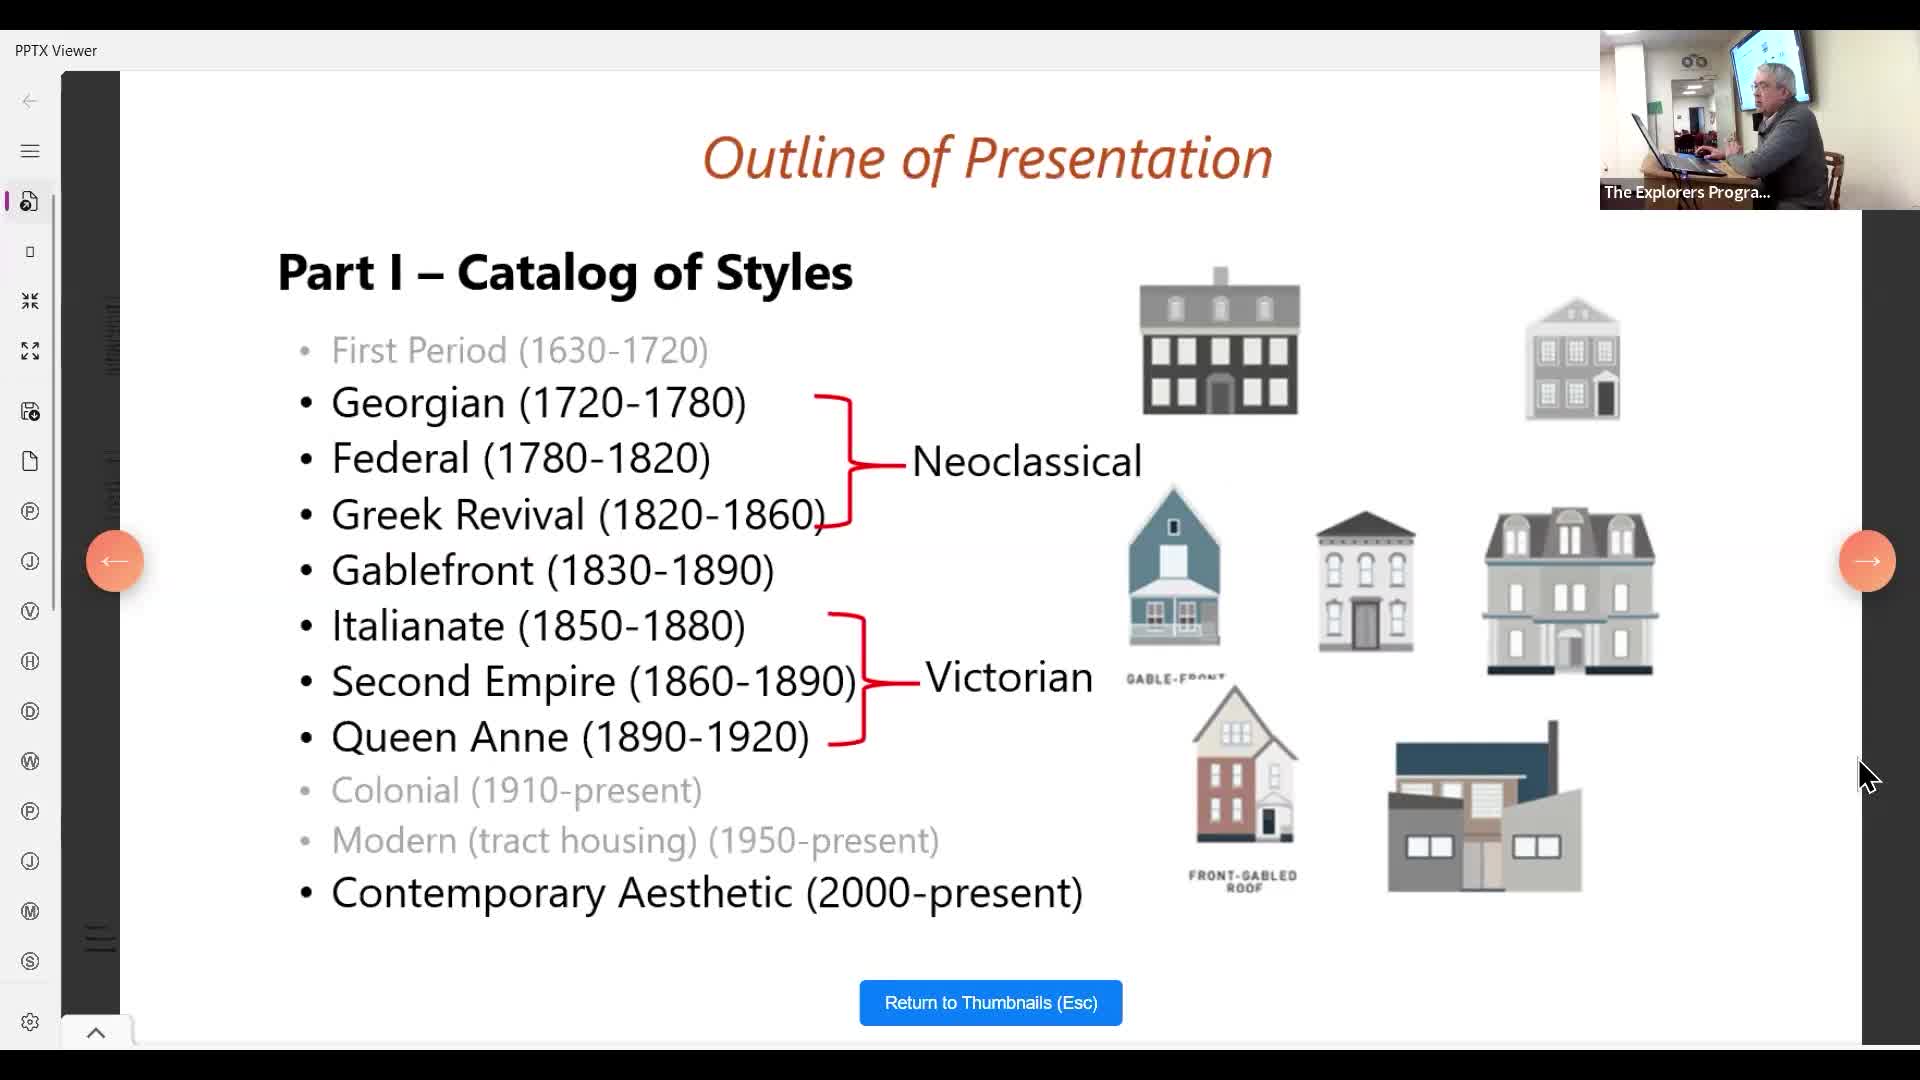This screenshot has width=1920, height=1080.
Task: Open the hamburger menu
Action: [30, 151]
